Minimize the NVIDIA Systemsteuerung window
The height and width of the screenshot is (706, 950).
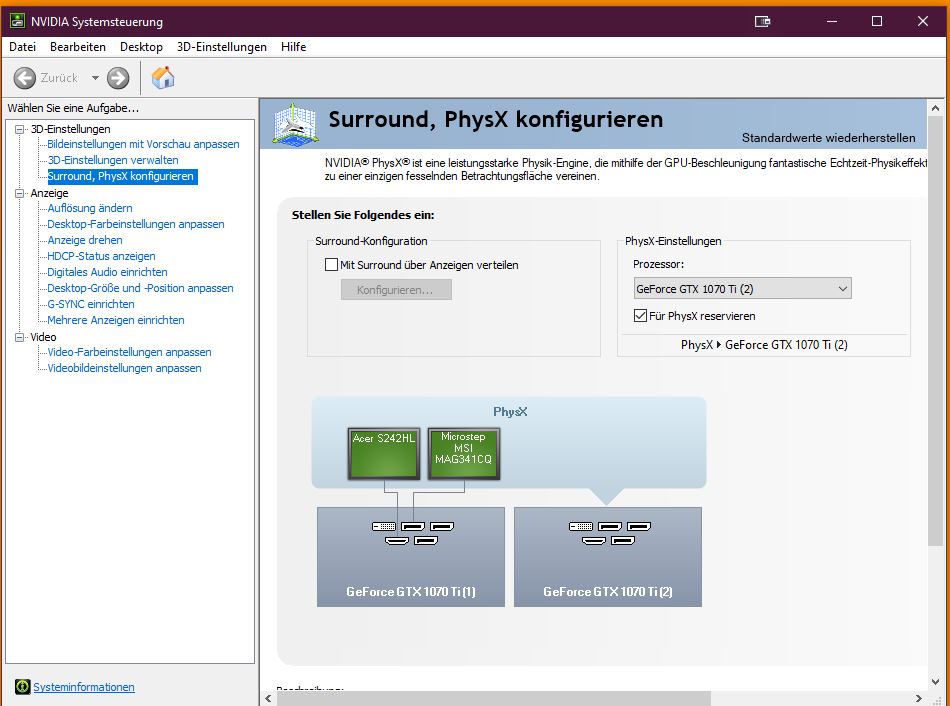click(832, 21)
